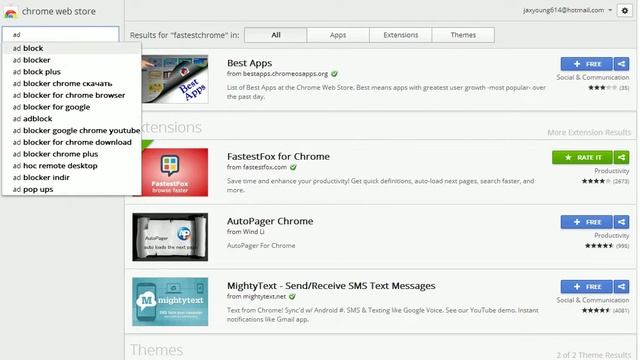Choose 'ad blocker' suggestion
This screenshot has width=640, height=360.
72,60
